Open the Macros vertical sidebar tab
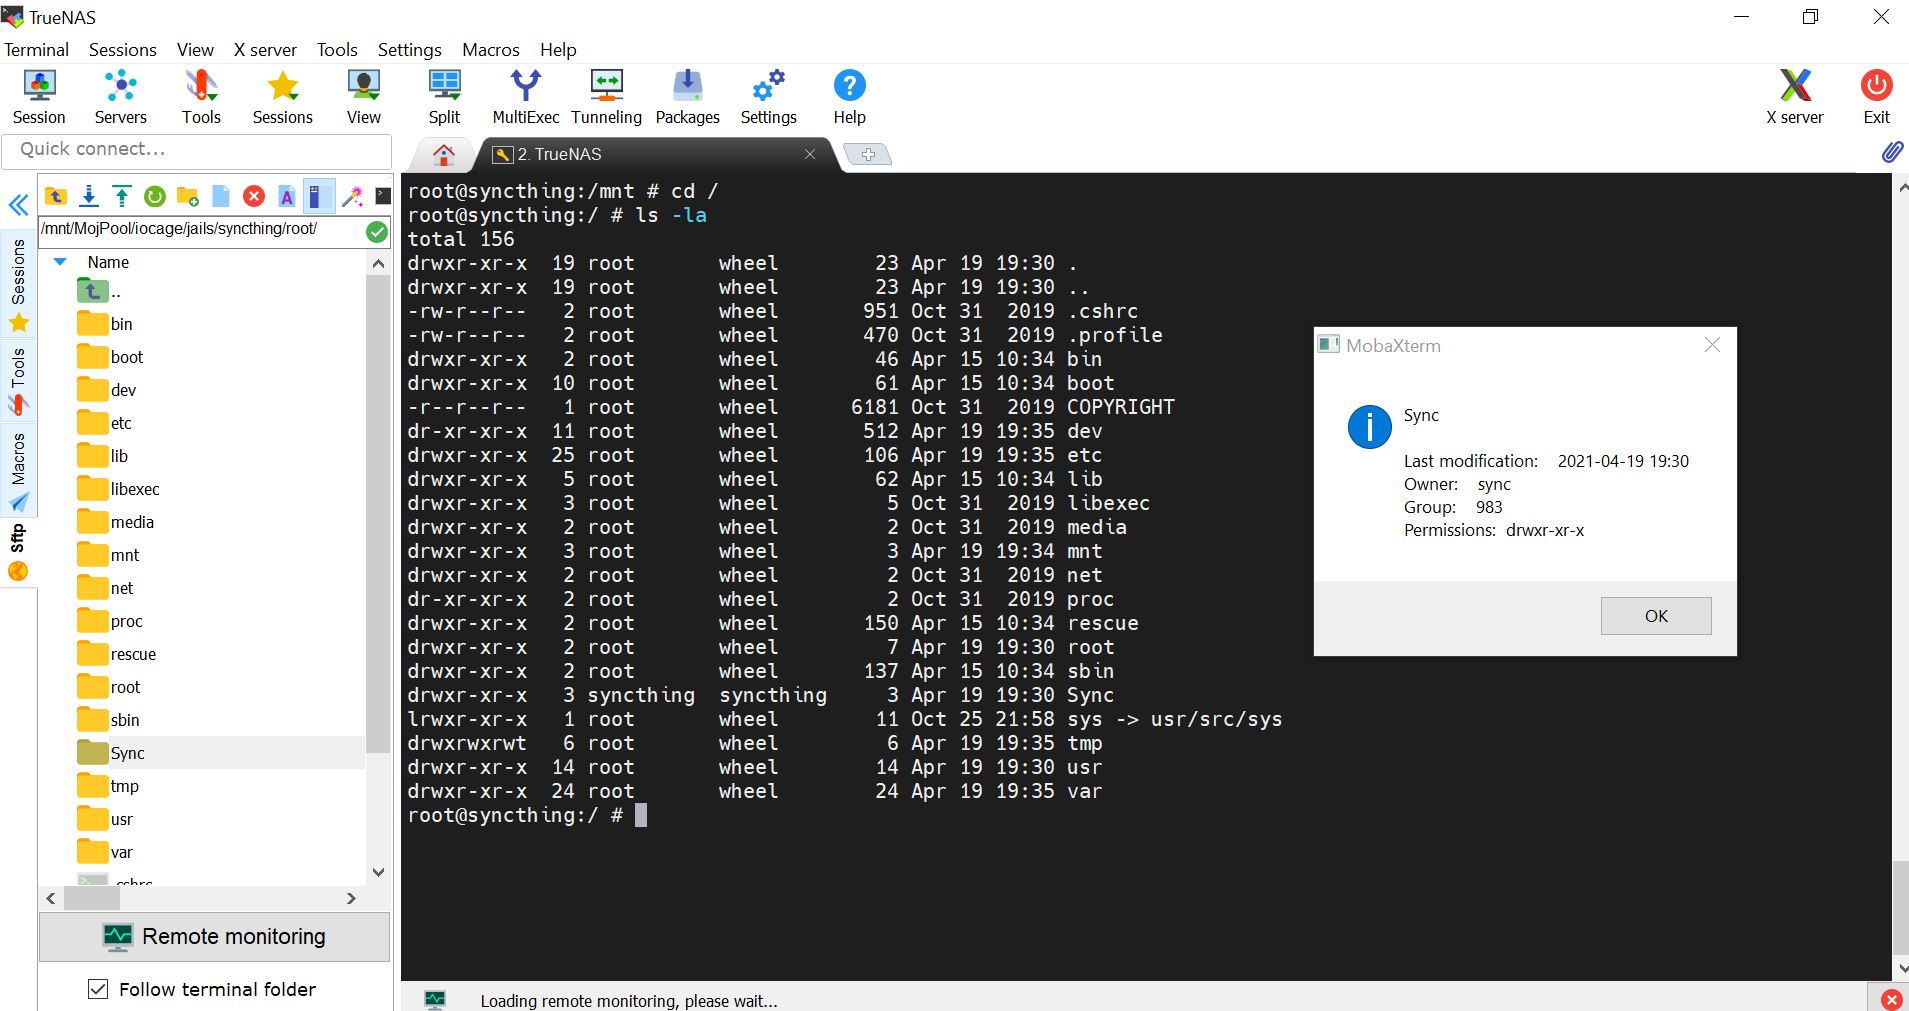 click(x=18, y=470)
